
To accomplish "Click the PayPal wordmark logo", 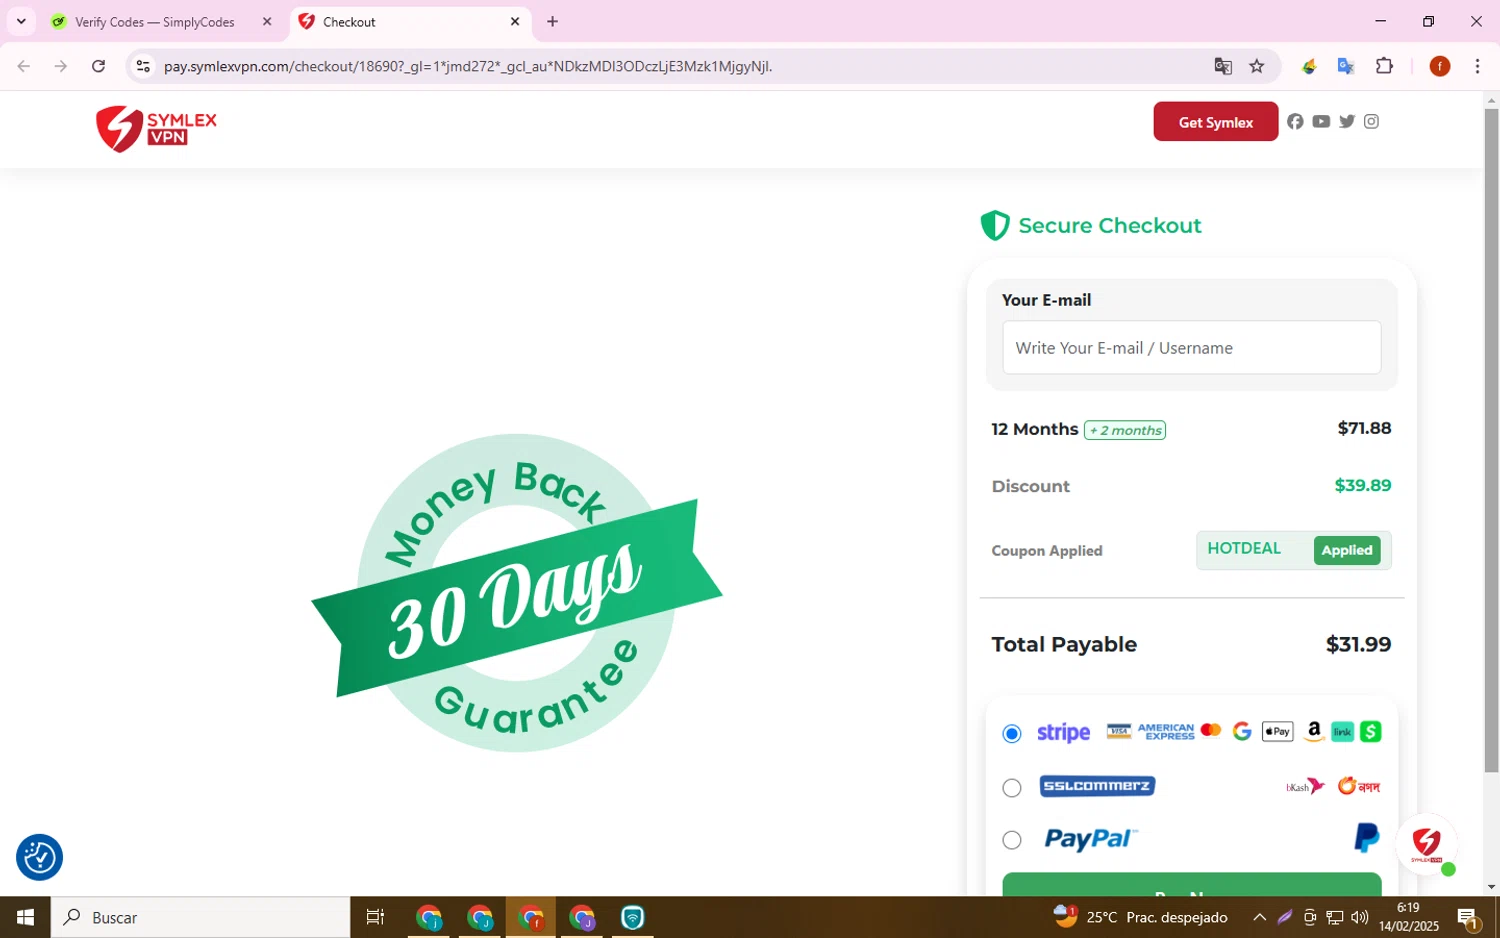I will (x=1090, y=839).
